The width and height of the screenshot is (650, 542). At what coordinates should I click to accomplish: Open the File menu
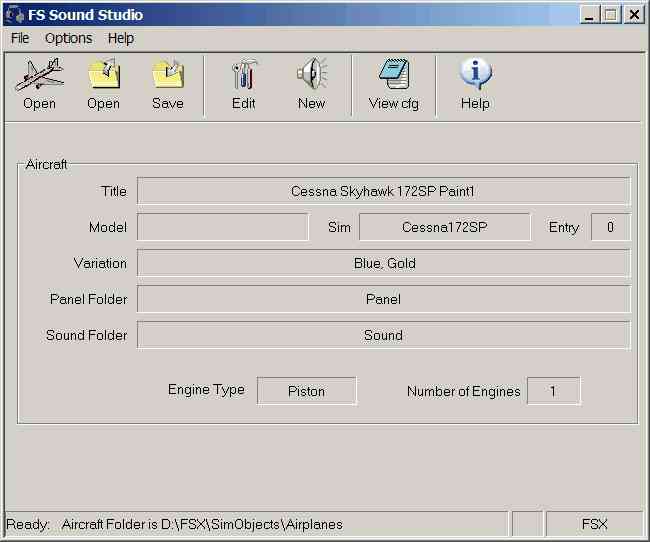point(20,38)
